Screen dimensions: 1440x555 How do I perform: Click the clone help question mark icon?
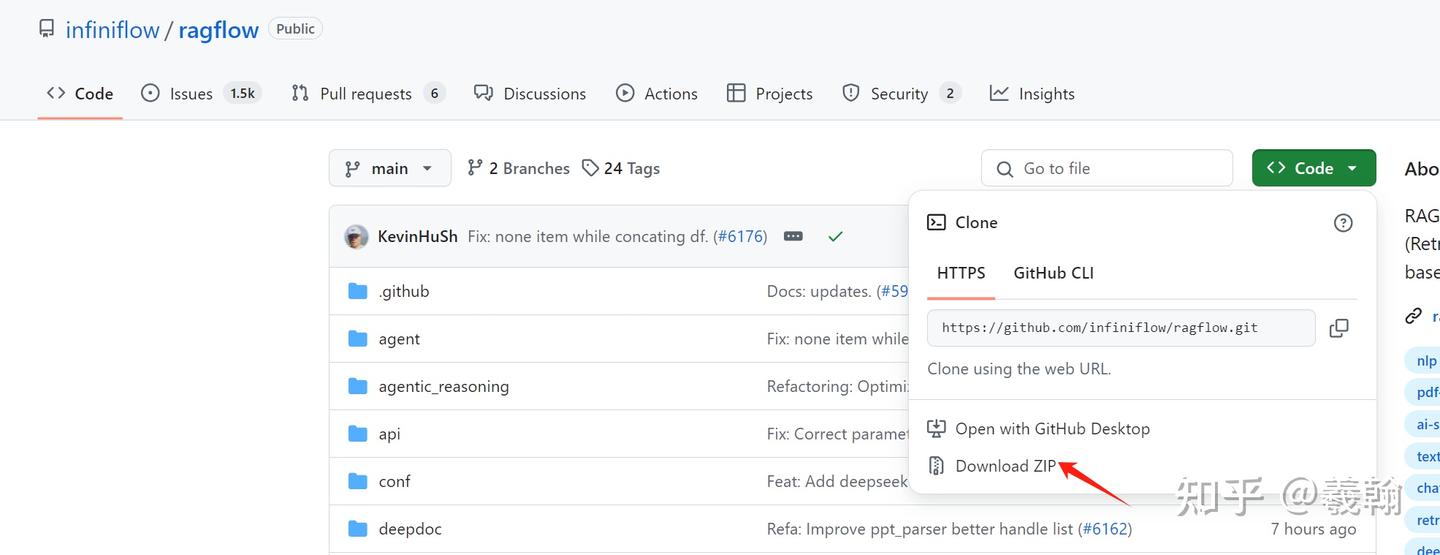pyautogui.click(x=1343, y=223)
